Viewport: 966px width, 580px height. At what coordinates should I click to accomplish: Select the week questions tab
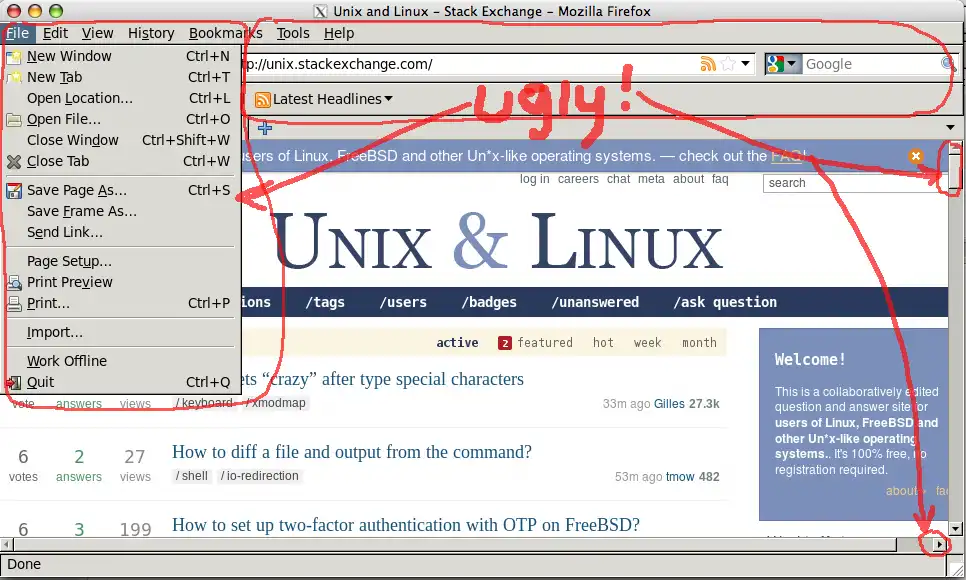[x=647, y=343]
